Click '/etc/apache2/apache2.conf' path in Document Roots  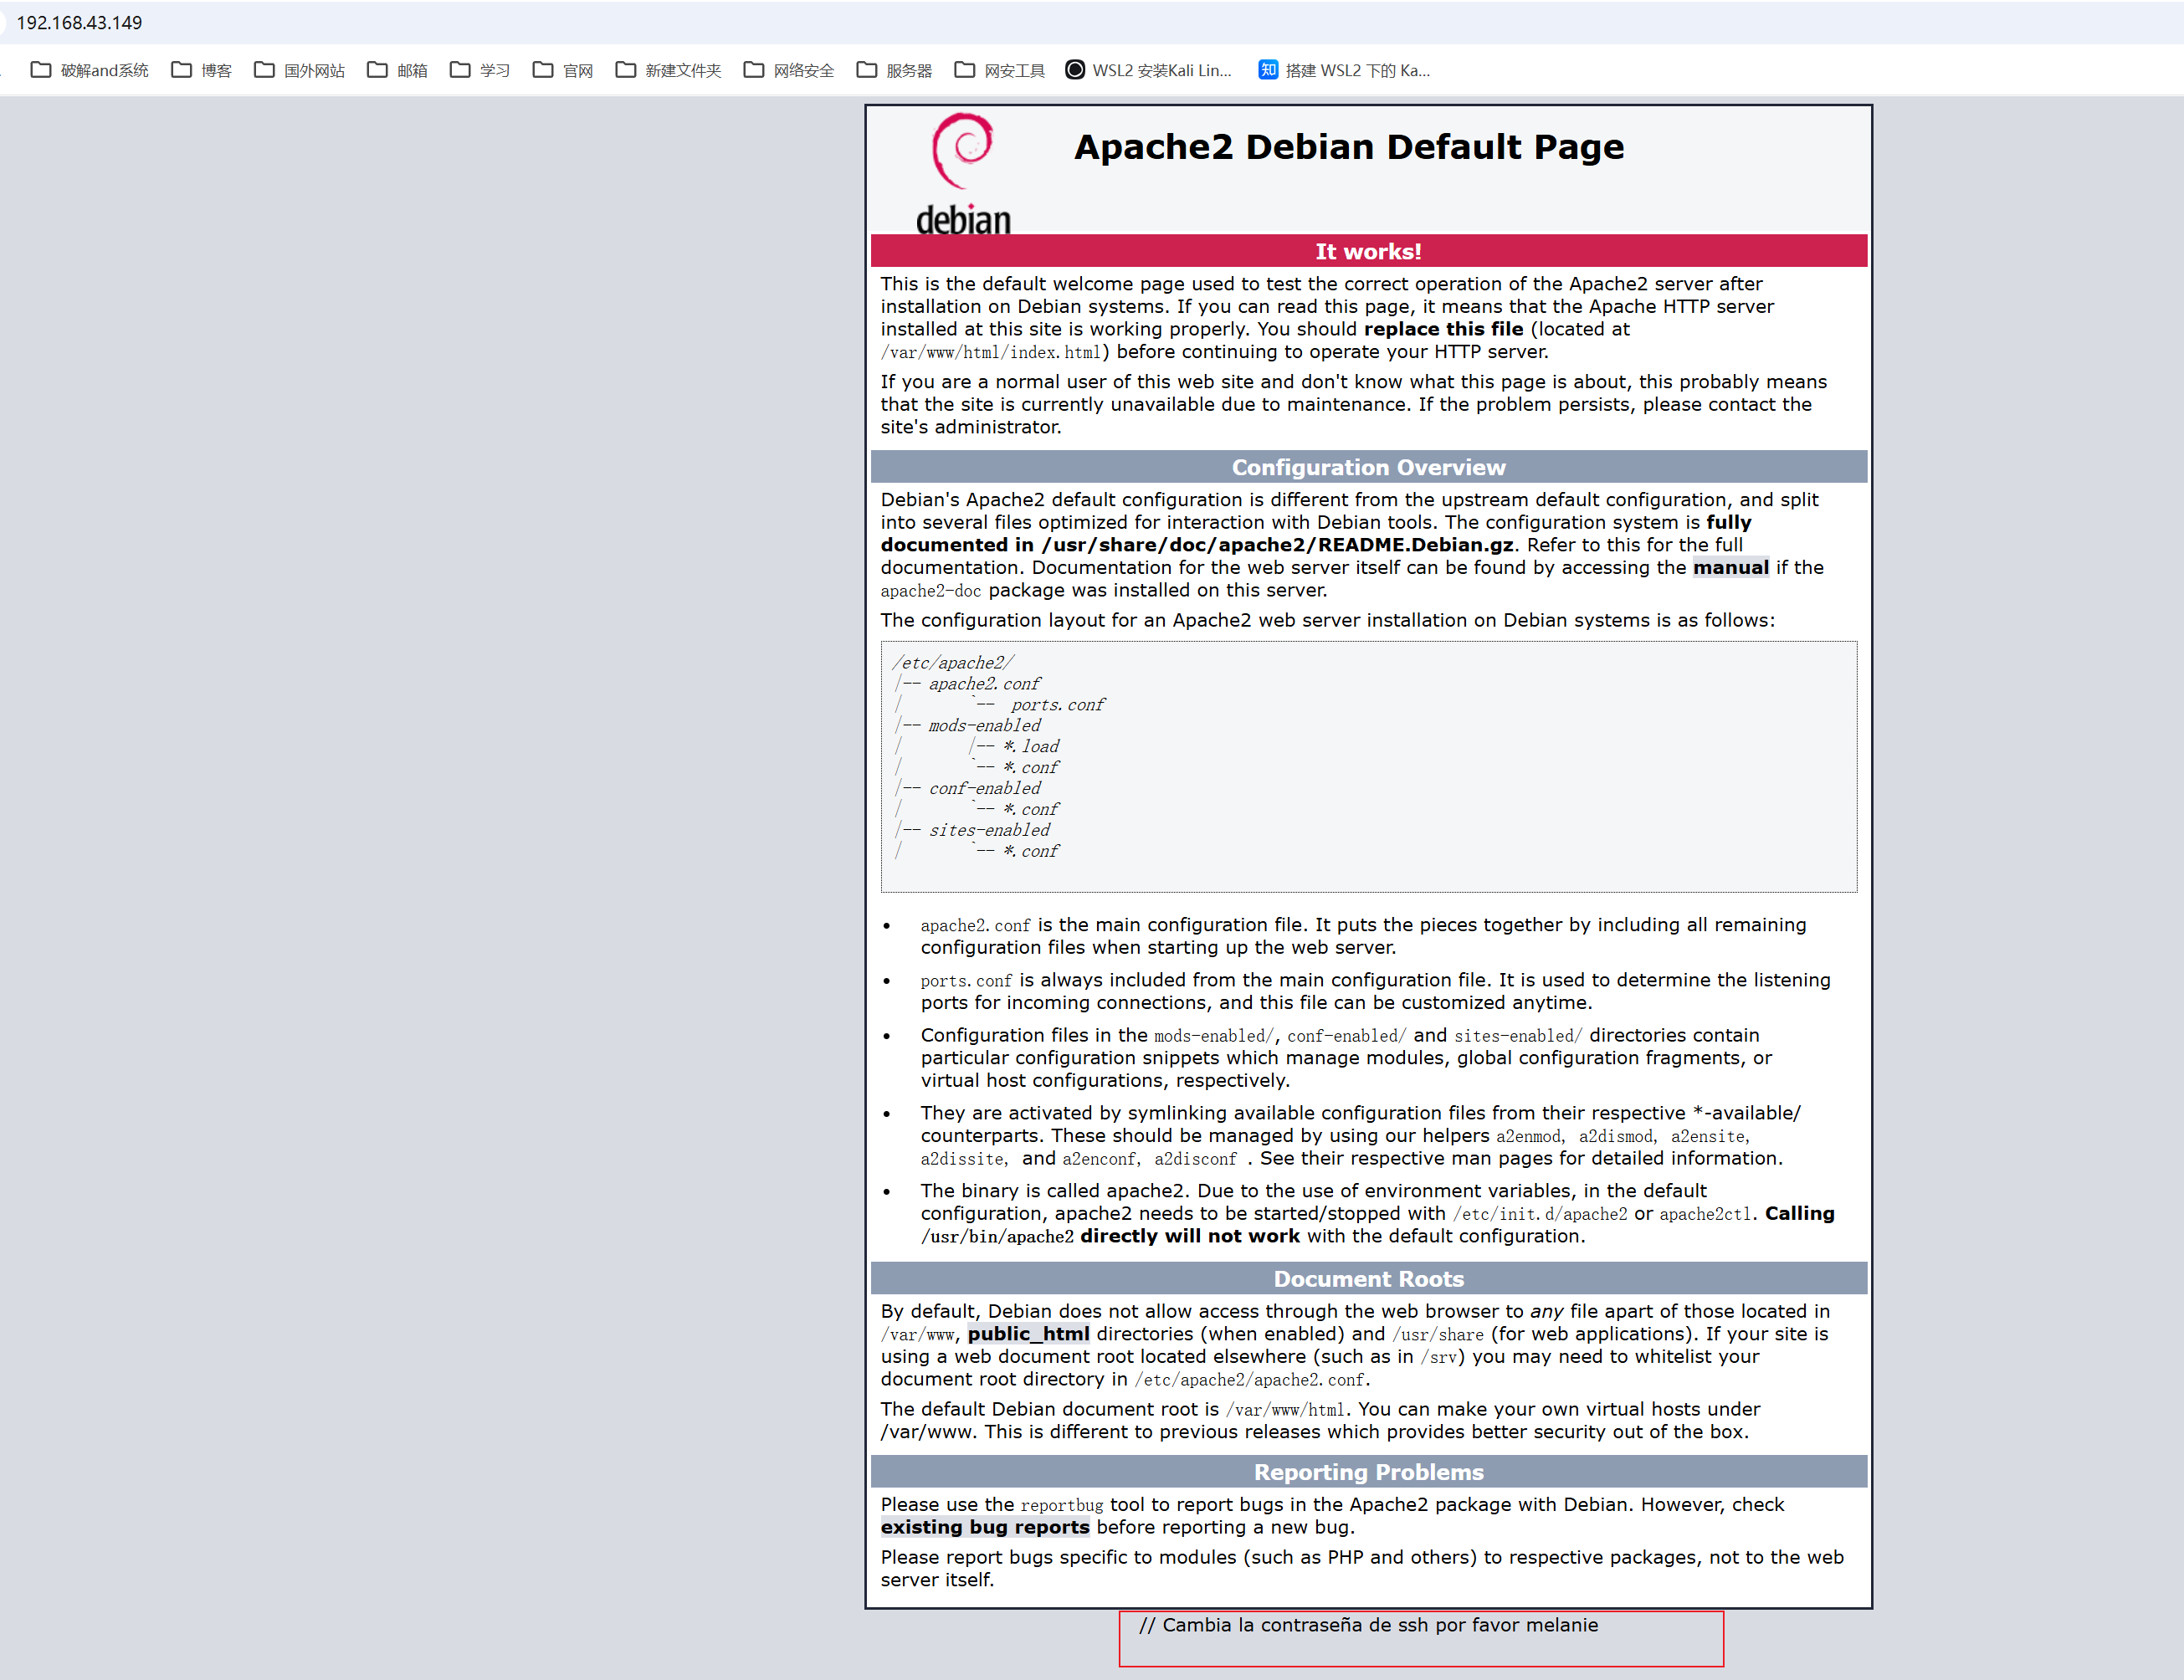coord(1250,1380)
